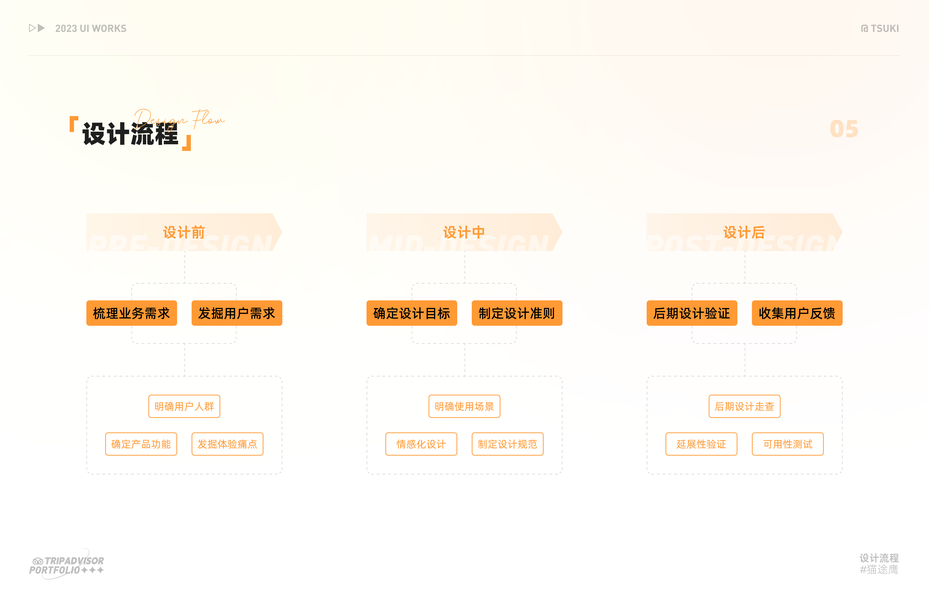Click the 明确使用场景 tag
929x600 pixels.
[464, 406]
